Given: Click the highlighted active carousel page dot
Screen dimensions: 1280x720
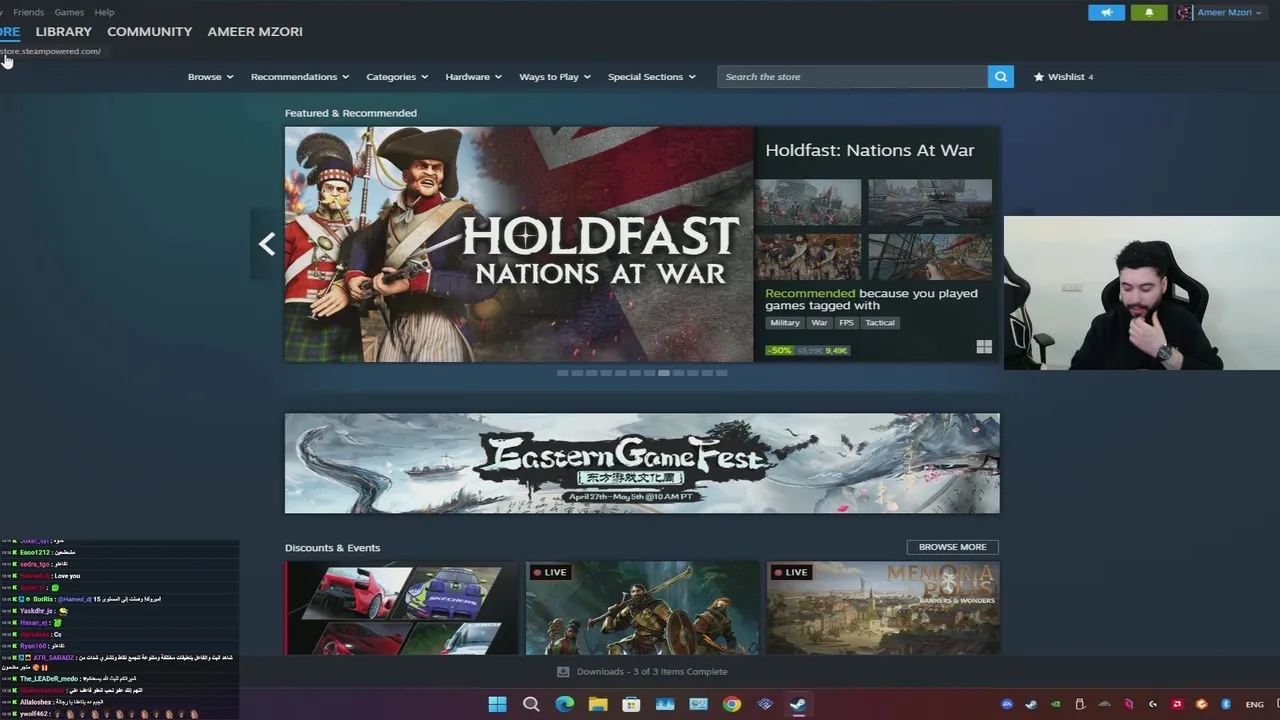Looking at the screenshot, I should (x=663, y=373).
